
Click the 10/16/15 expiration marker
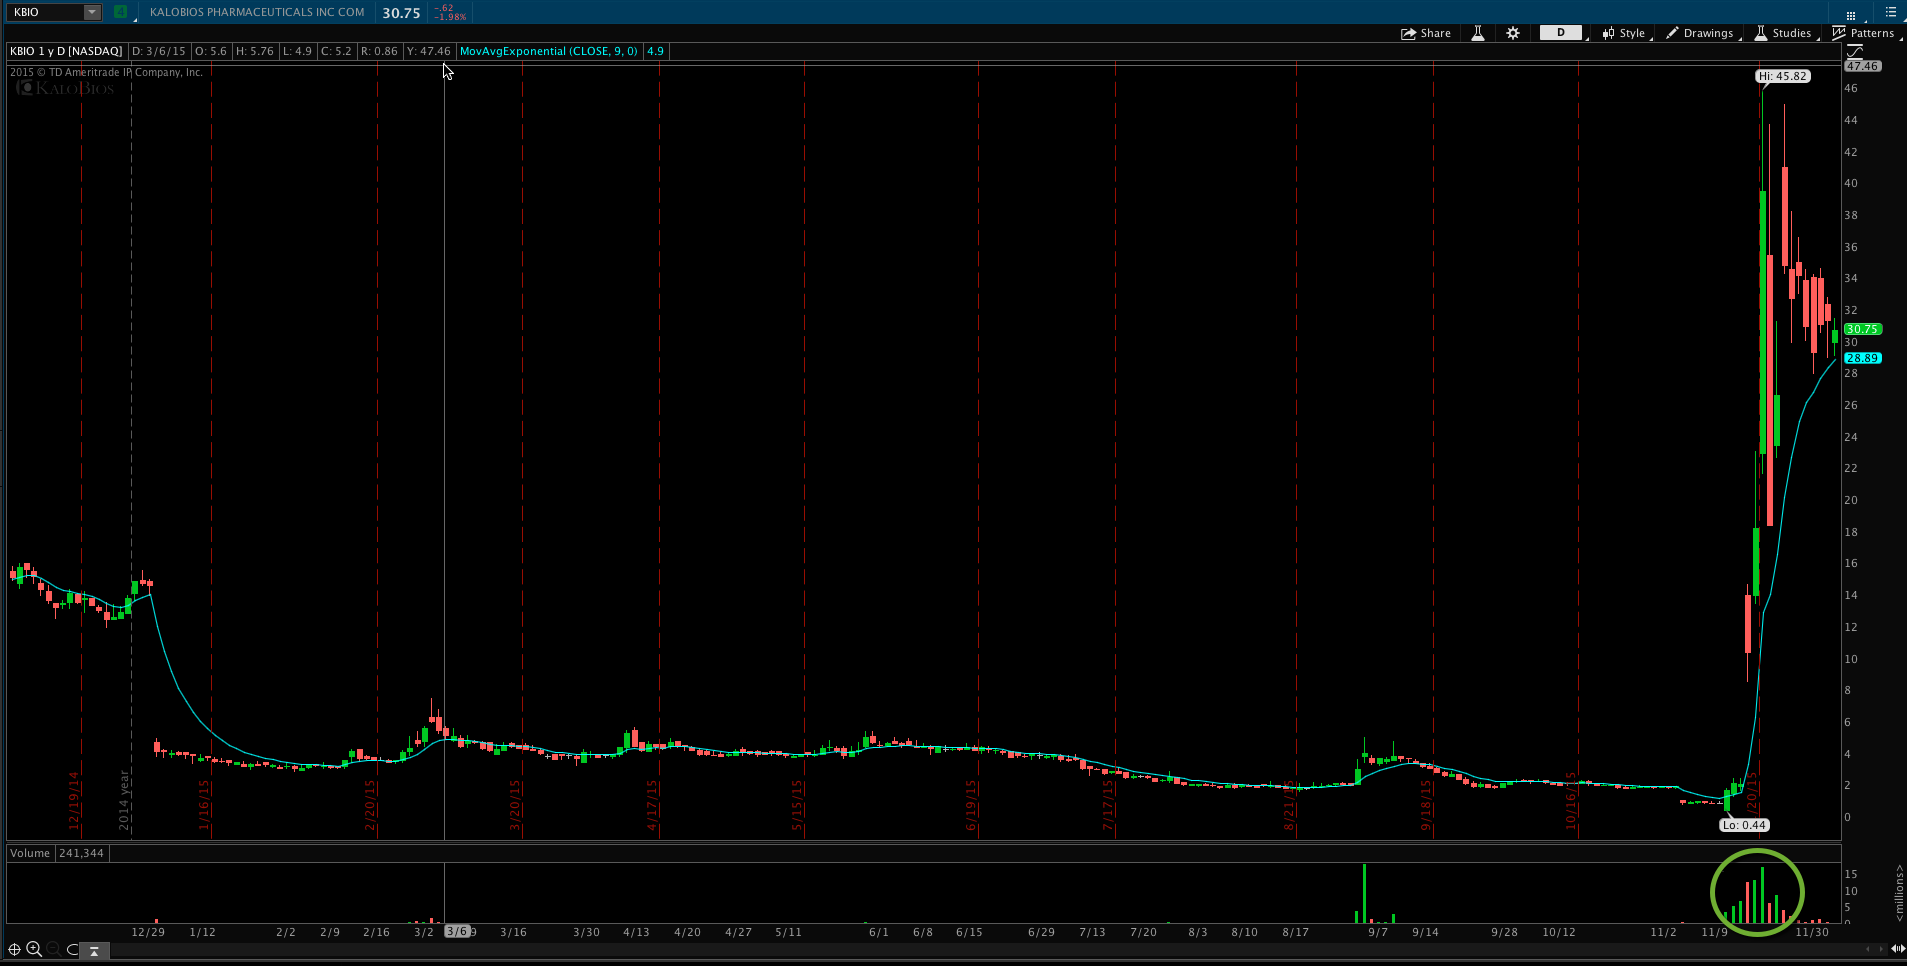pos(1571,801)
